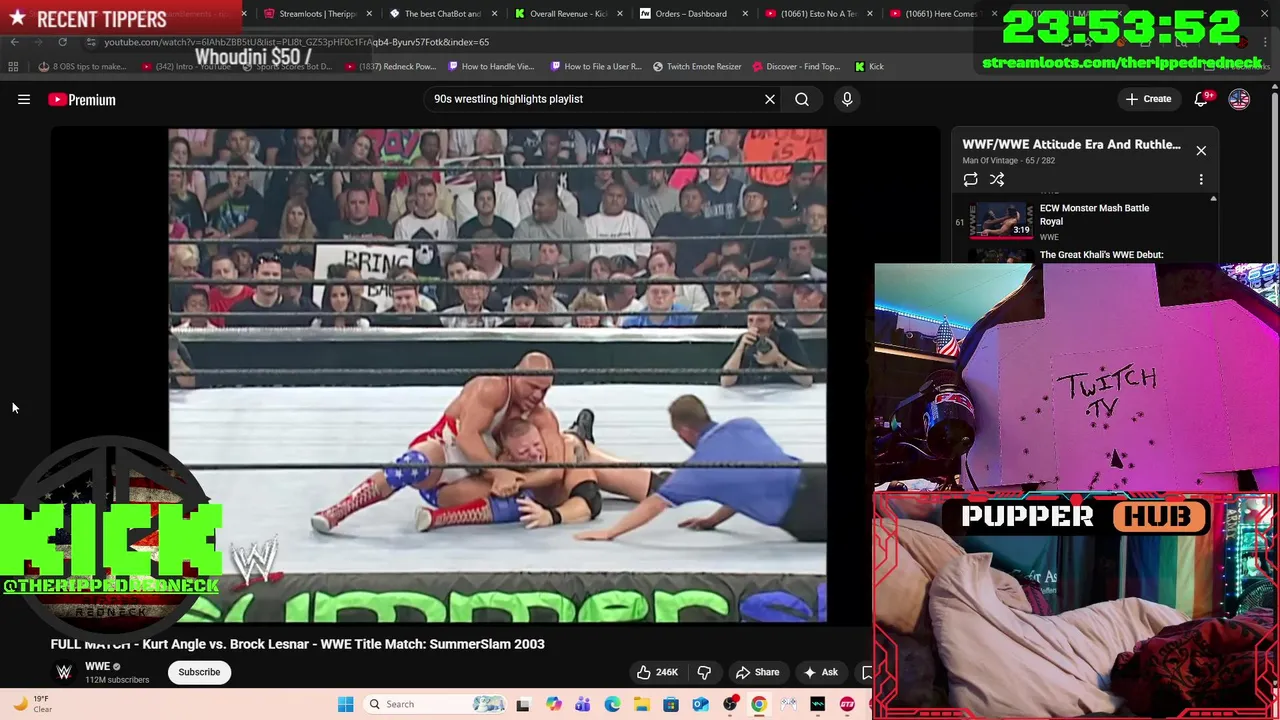Launch Microsoft Edge from taskbar
The height and width of the screenshot is (720, 1280).
coord(612,704)
